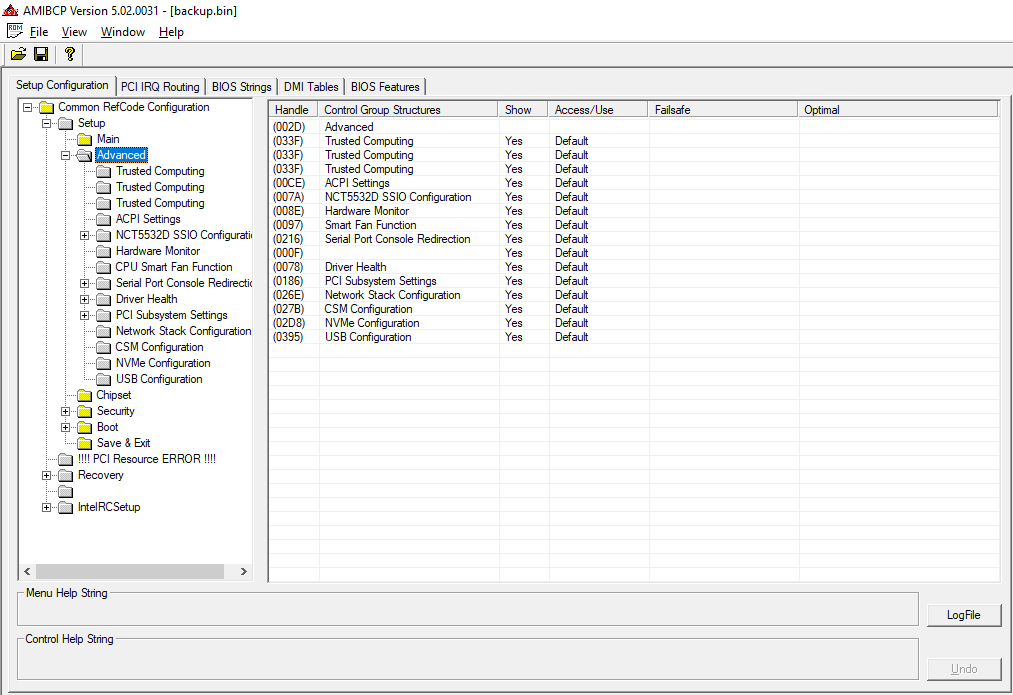Open the Help menu
Viewport: 1013px width, 695px height.
171,32
